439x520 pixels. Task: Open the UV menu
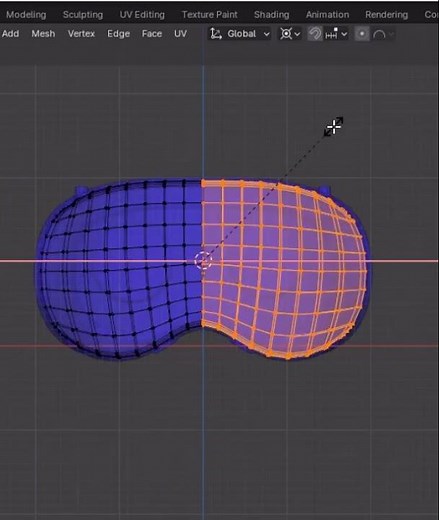(x=180, y=34)
